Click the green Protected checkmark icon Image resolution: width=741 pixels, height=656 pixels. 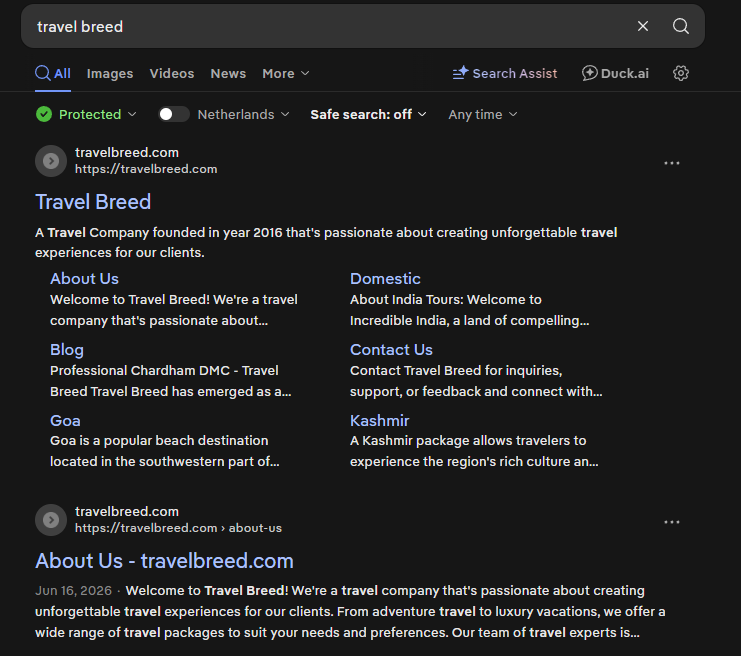tap(44, 114)
